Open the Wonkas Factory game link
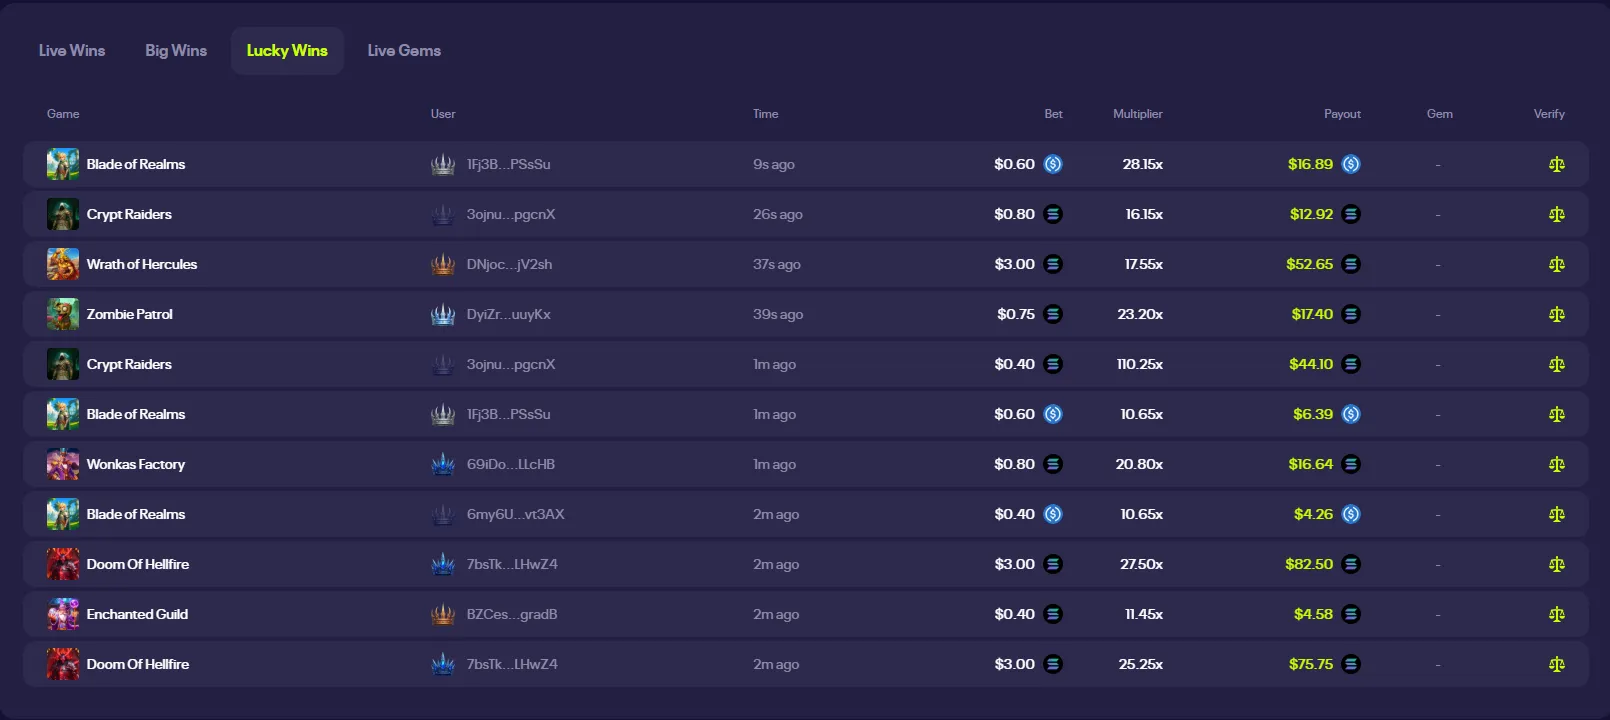 (136, 464)
